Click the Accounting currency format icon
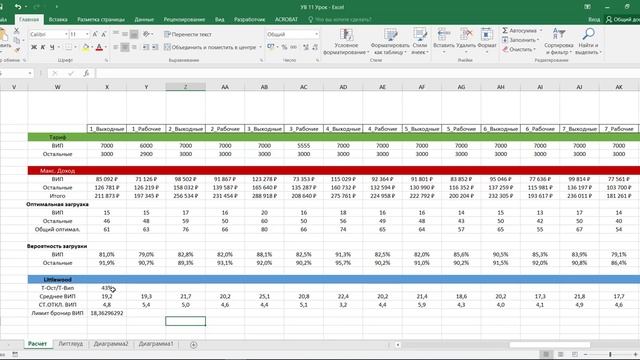640x360 pixels. coord(271,47)
